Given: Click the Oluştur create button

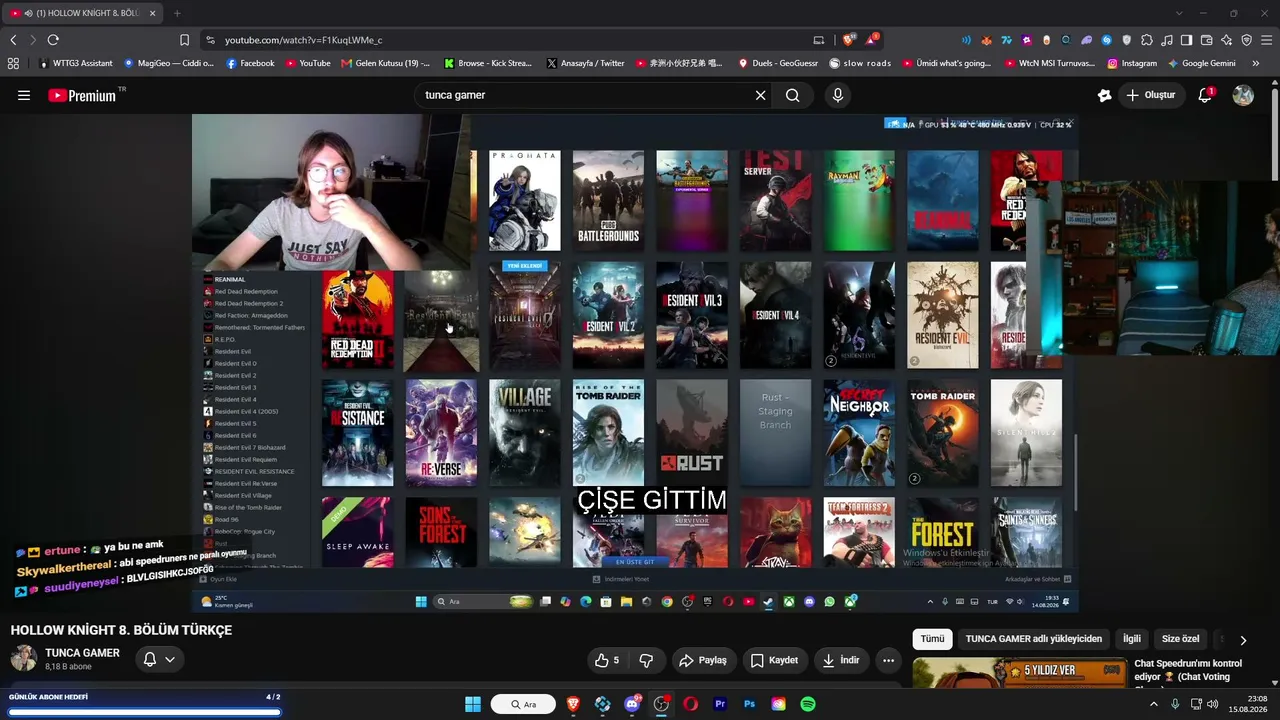Looking at the screenshot, I should pos(1150,95).
